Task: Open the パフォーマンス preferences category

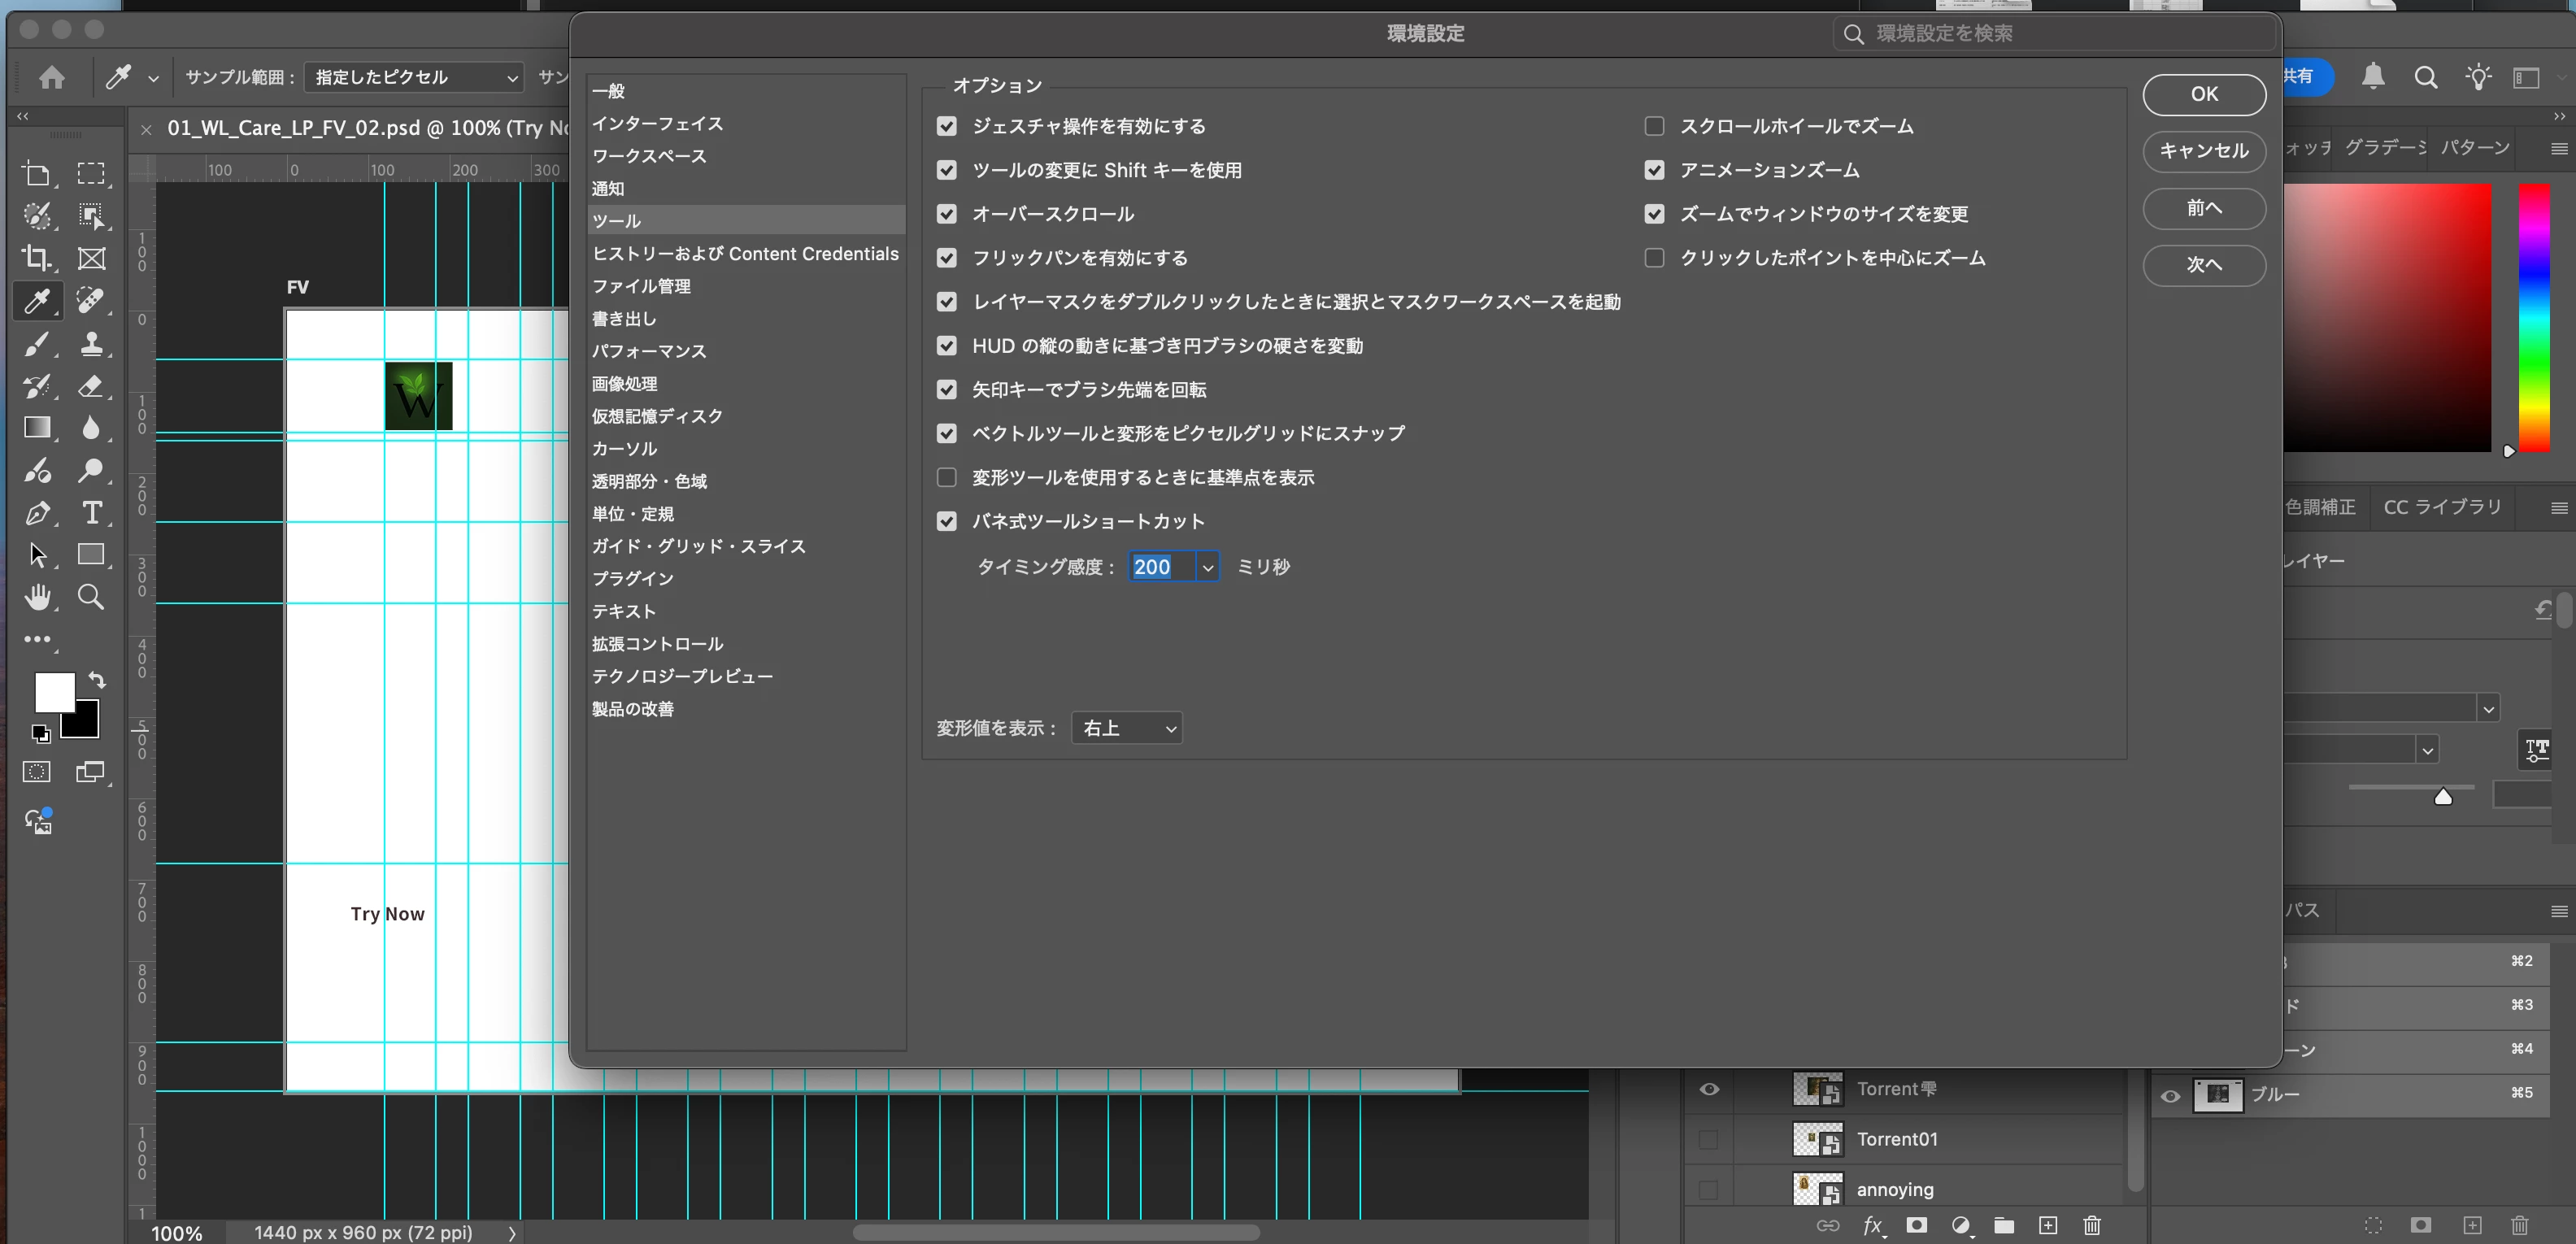Action: 648,351
